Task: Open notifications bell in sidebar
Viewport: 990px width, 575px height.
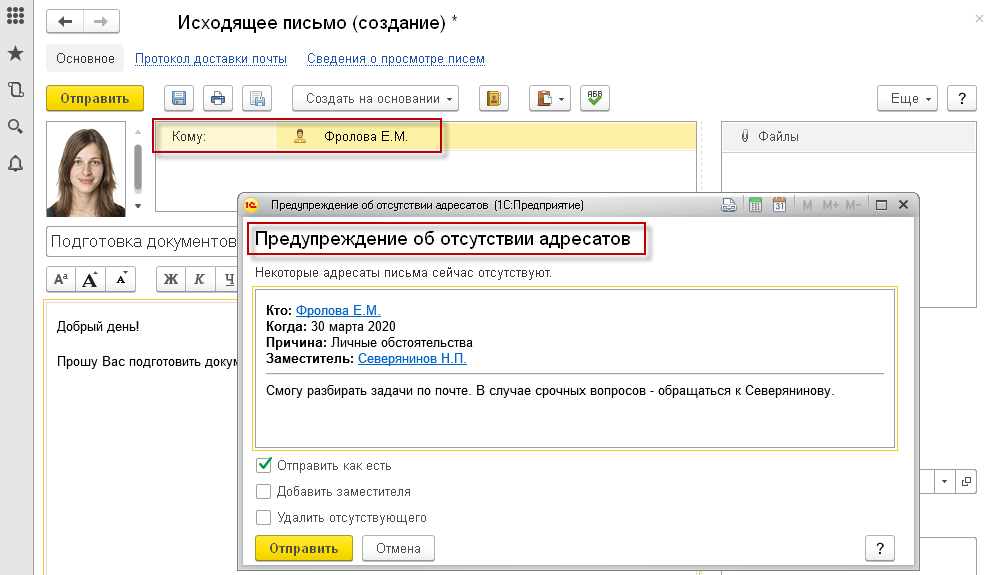Action: coord(15,164)
